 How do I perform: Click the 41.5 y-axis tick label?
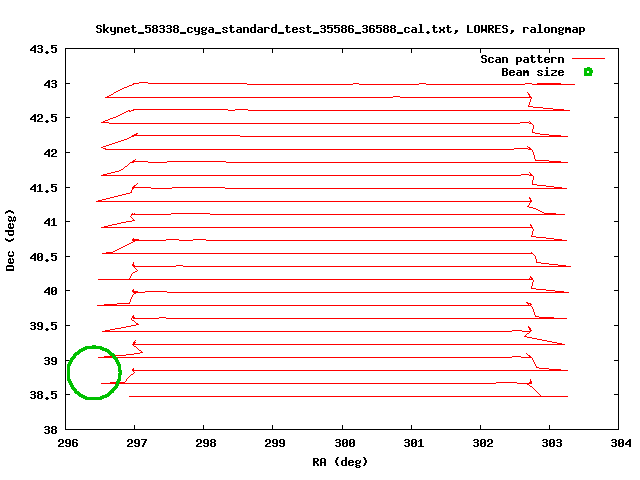(x=43, y=188)
